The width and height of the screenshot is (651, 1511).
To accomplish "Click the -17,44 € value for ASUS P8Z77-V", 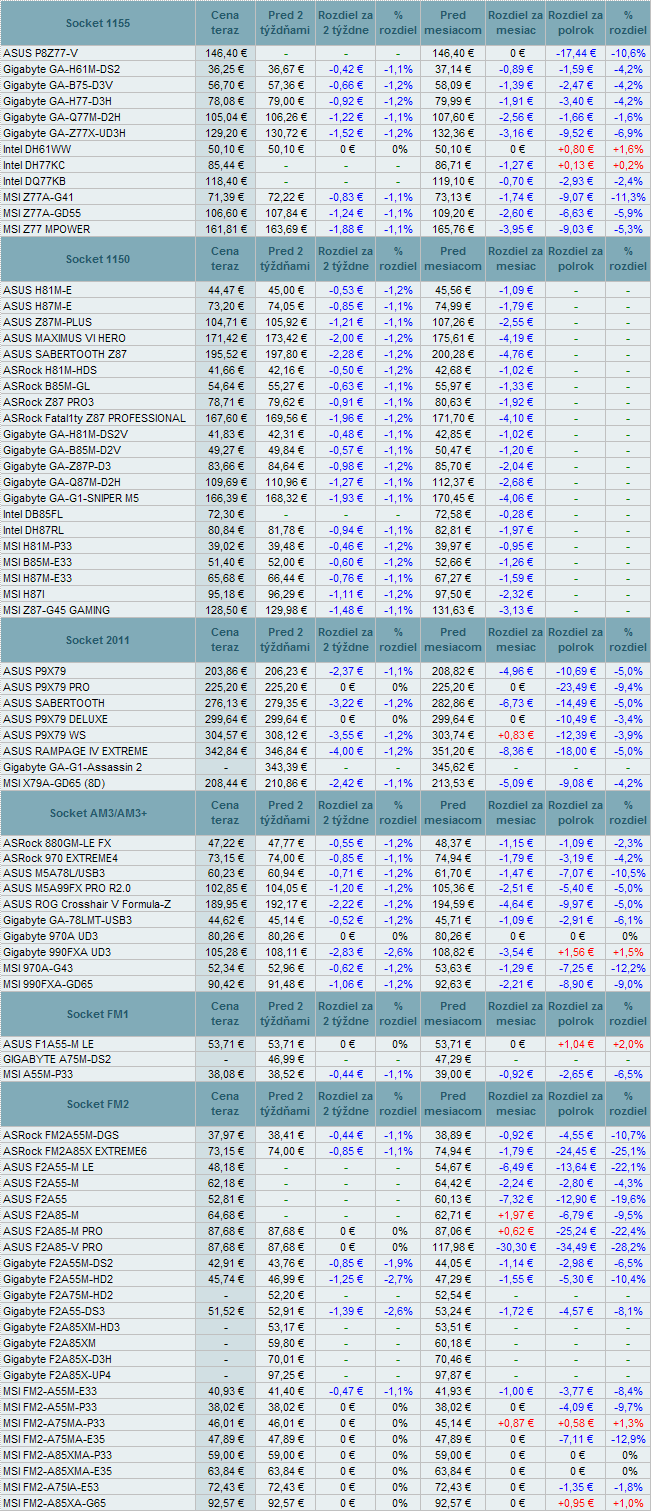I will pos(575,53).
